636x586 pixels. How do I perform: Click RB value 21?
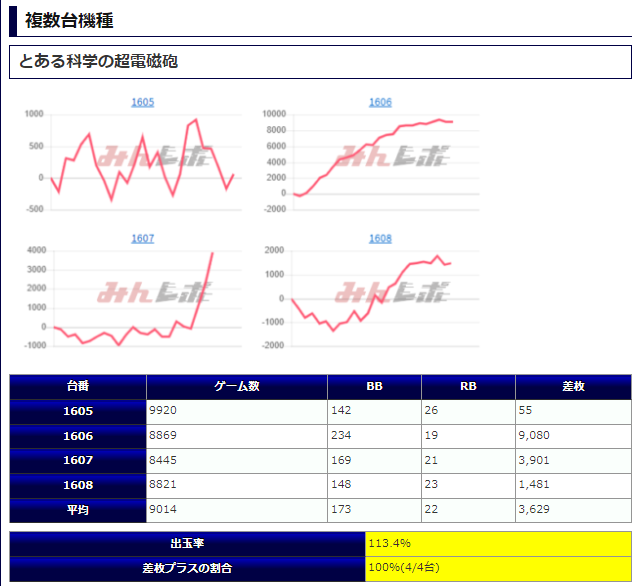468,461
